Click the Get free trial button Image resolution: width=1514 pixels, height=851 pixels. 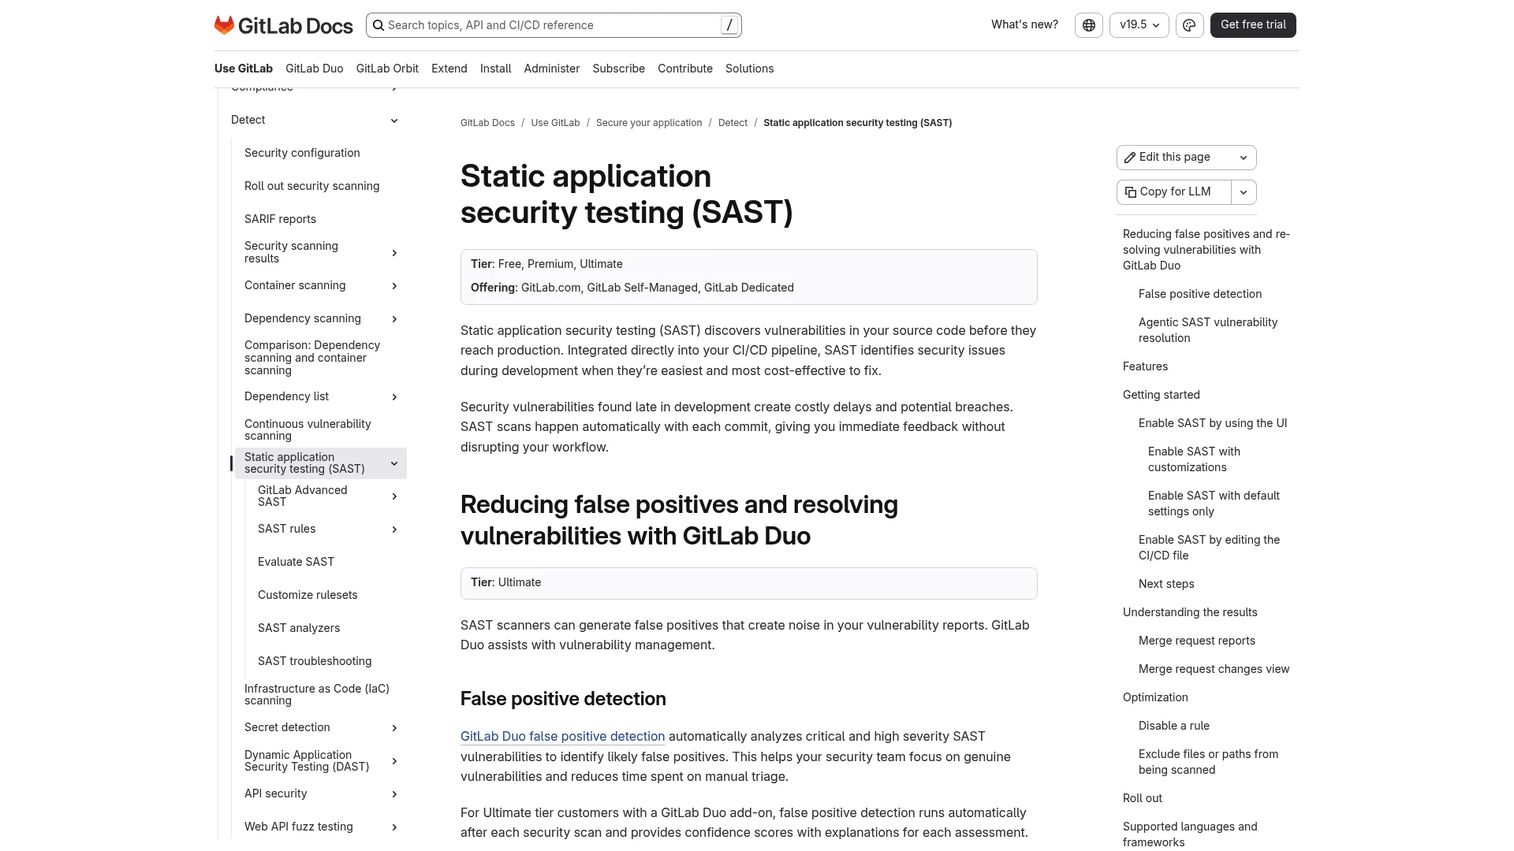[1253, 25]
